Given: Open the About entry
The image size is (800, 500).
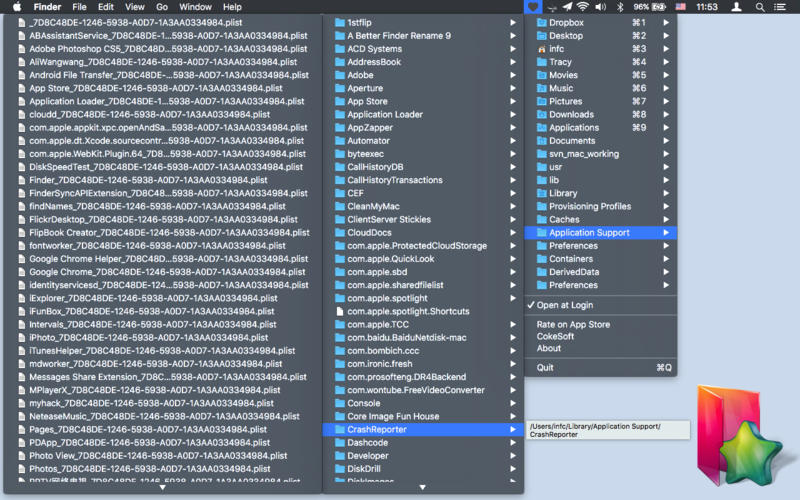Looking at the screenshot, I should [549, 348].
